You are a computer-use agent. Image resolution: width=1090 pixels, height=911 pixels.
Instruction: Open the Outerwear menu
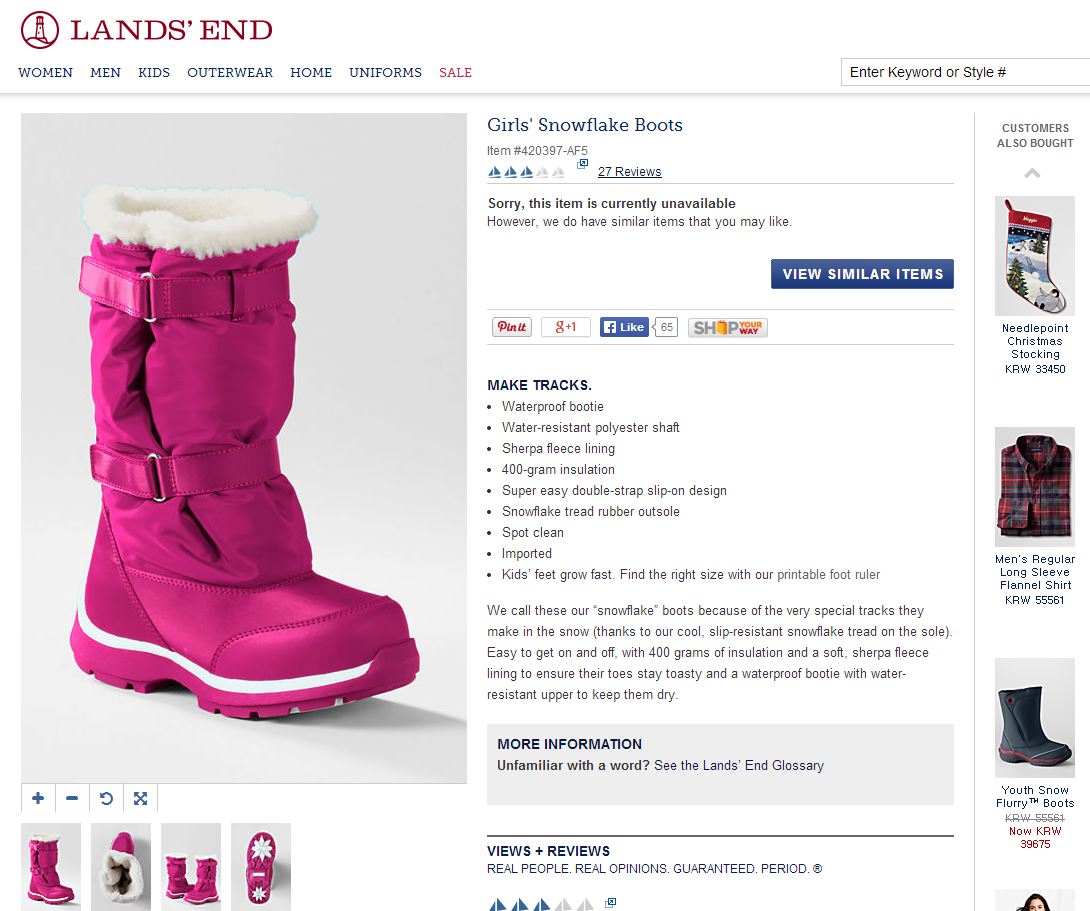pyautogui.click(x=230, y=72)
